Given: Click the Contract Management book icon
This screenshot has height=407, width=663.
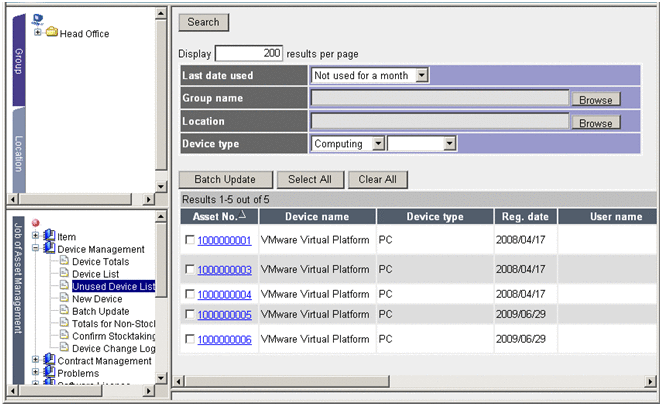Looking at the screenshot, I should click(x=49, y=361).
